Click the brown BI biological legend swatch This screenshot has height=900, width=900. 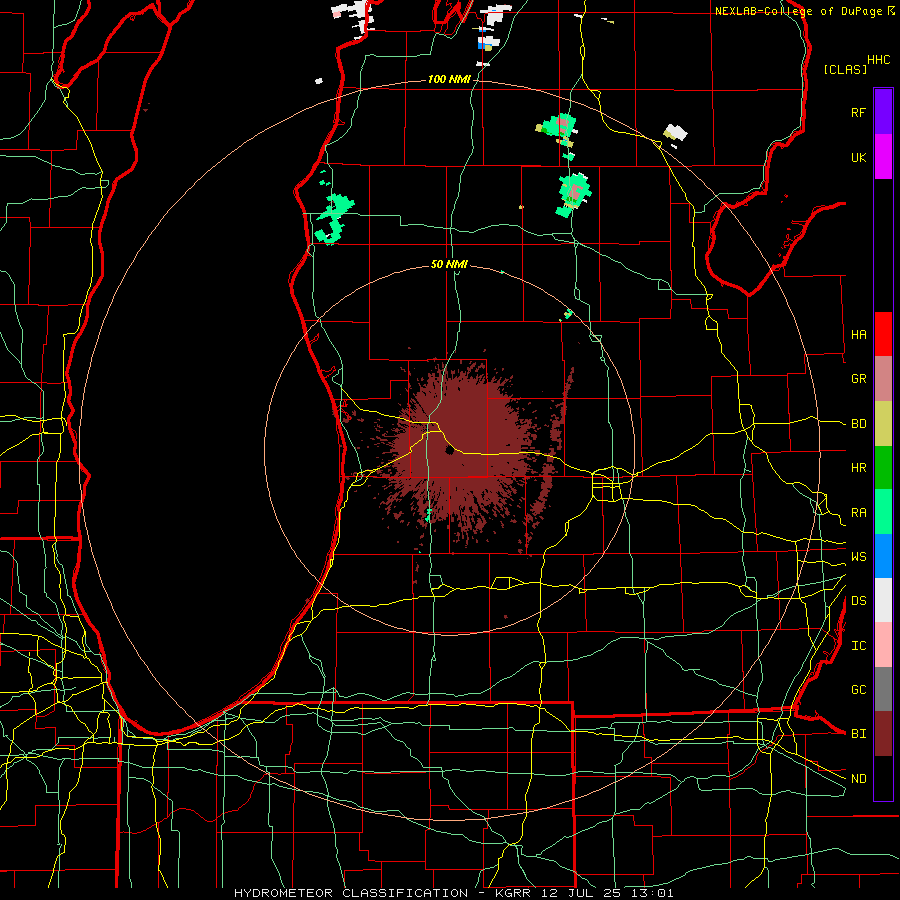tap(883, 734)
